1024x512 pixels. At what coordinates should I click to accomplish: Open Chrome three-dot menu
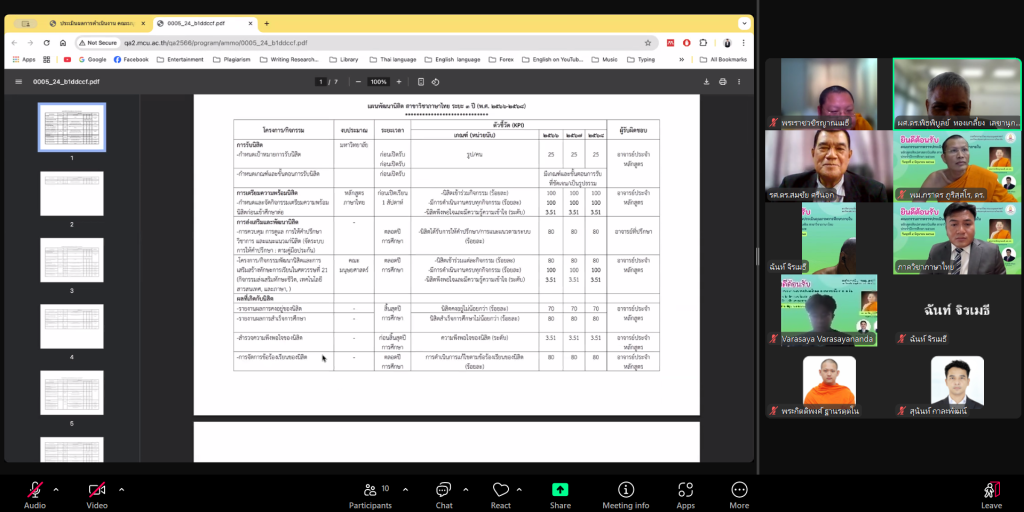point(743,42)
